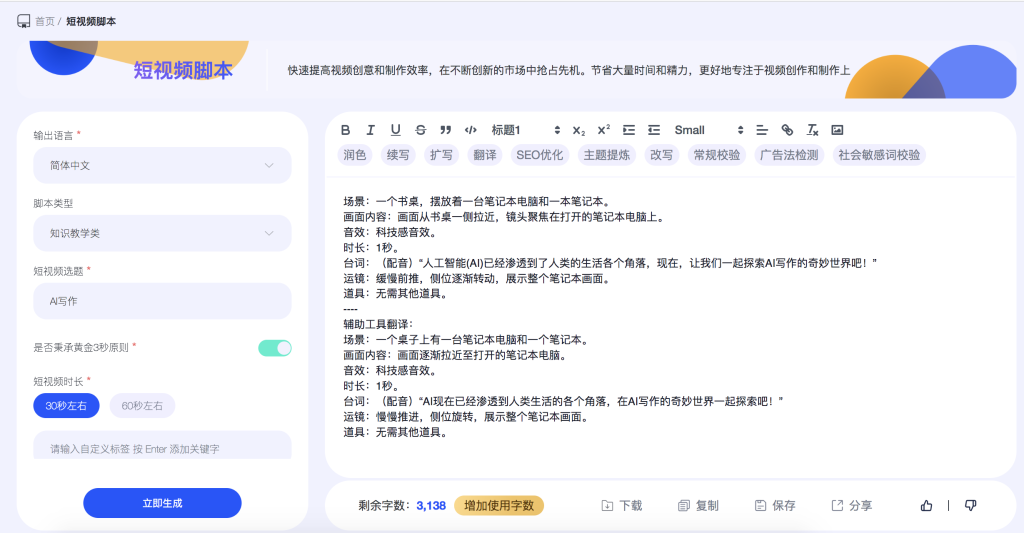Apply bold formatting in editor toolbar
The width and height of the screenshot is (1024, 533).
coord(346,130)
